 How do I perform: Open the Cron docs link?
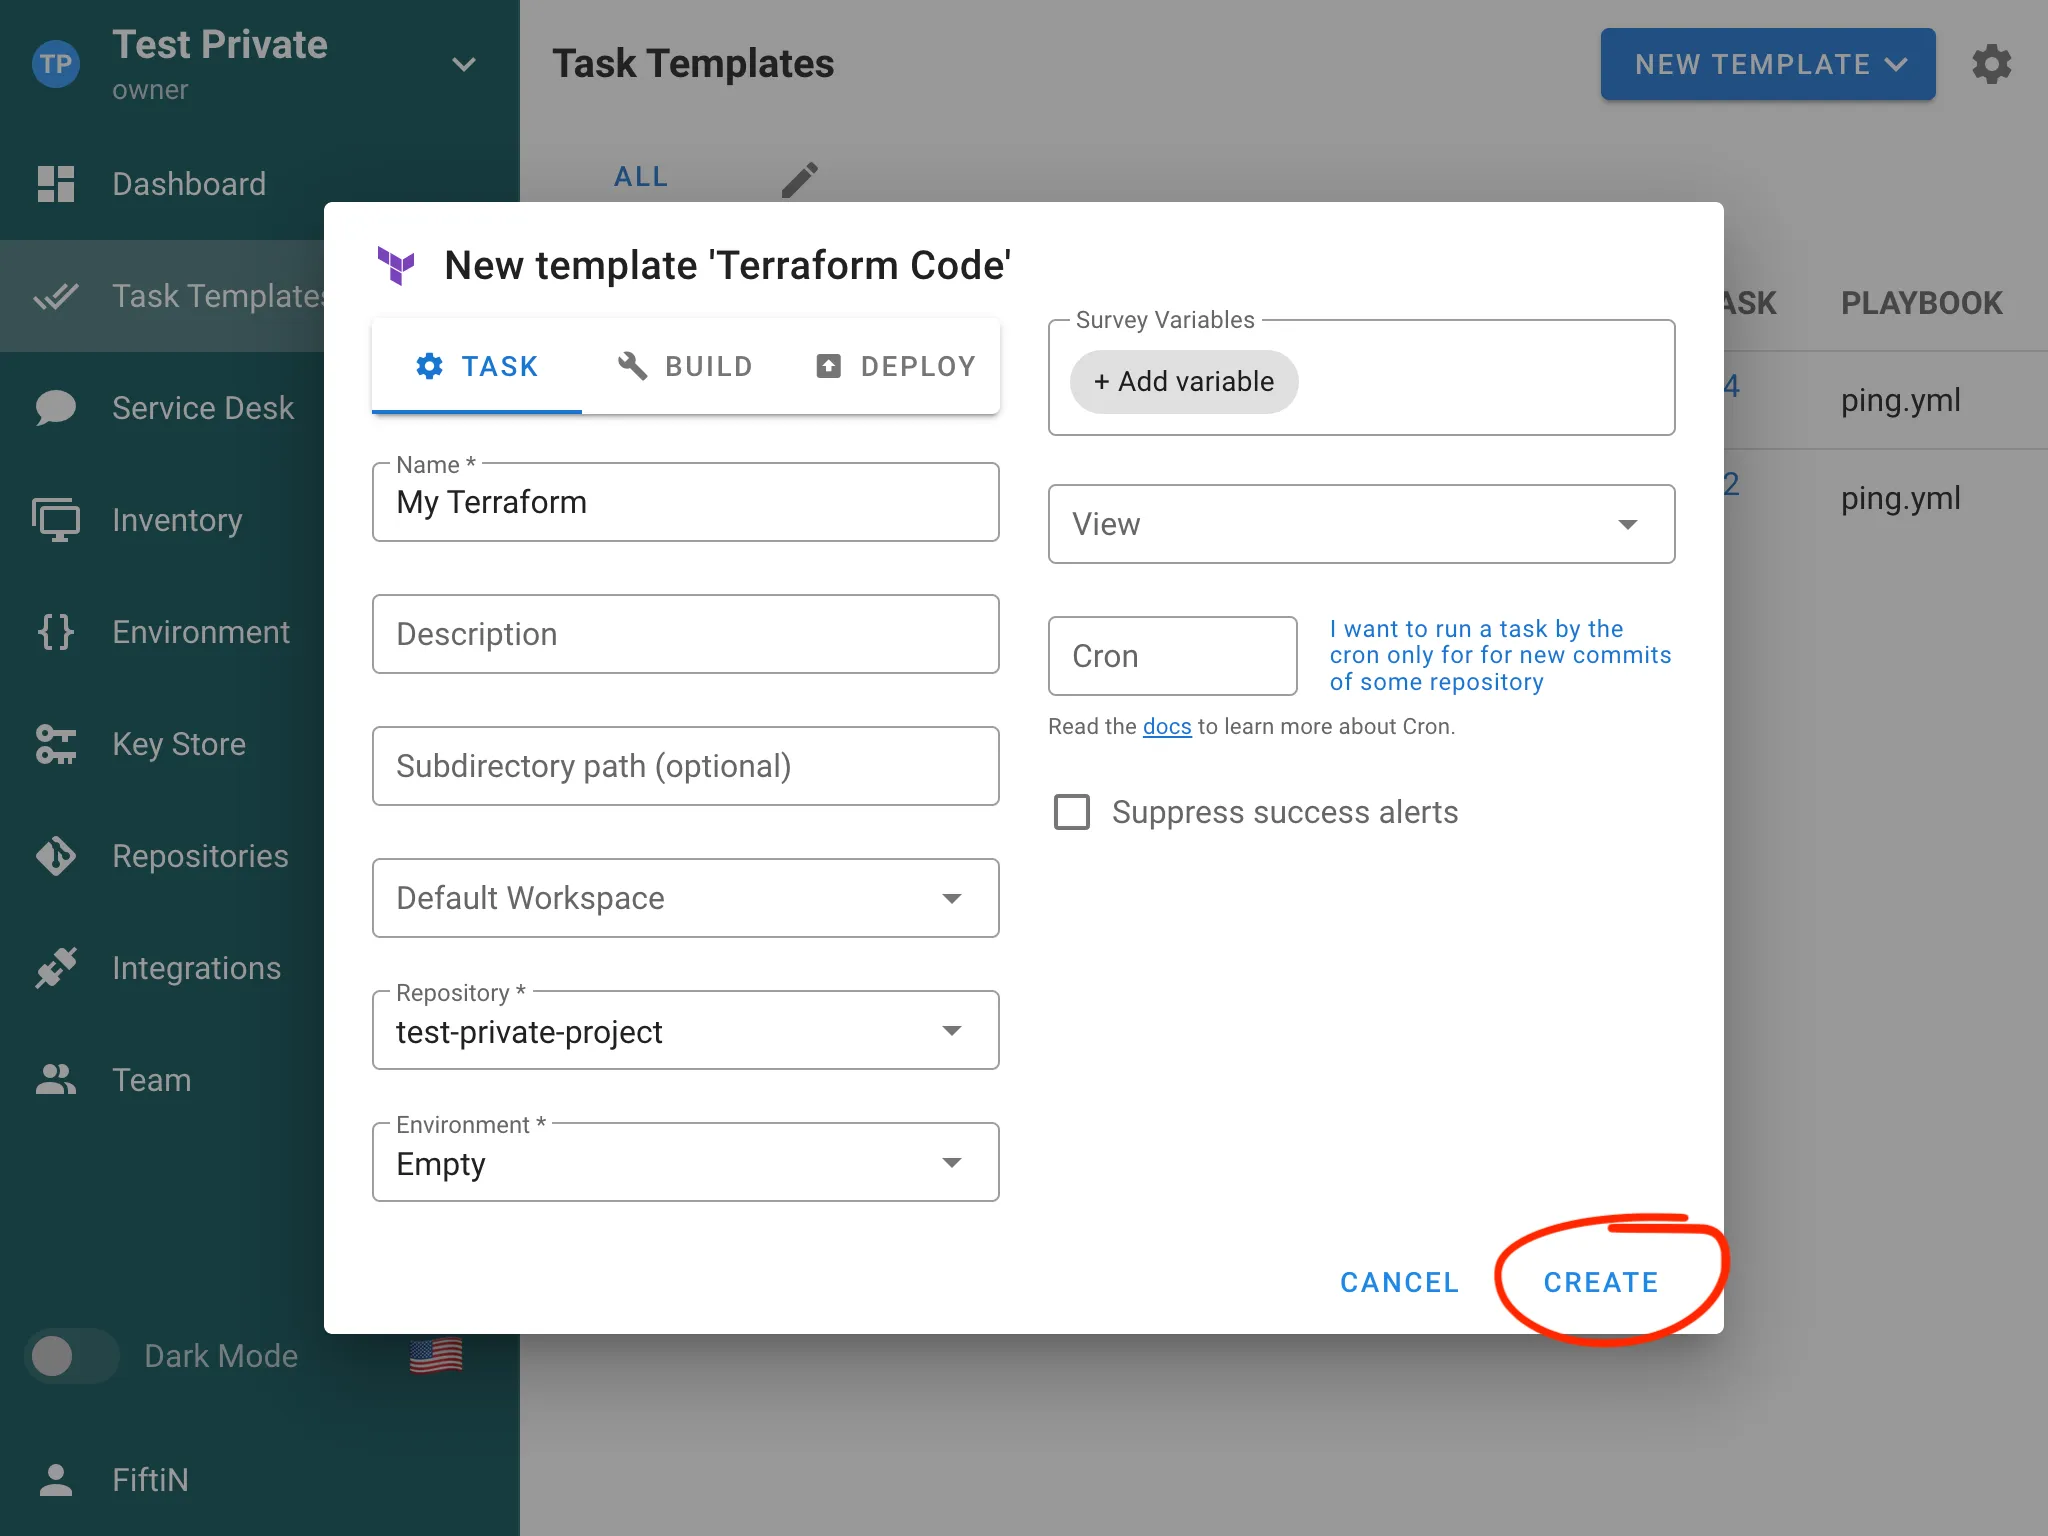point(1167,727)
